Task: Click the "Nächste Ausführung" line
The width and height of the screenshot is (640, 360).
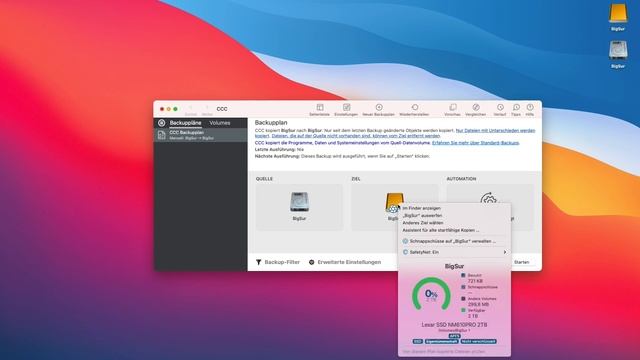Action: pos(342,156)
